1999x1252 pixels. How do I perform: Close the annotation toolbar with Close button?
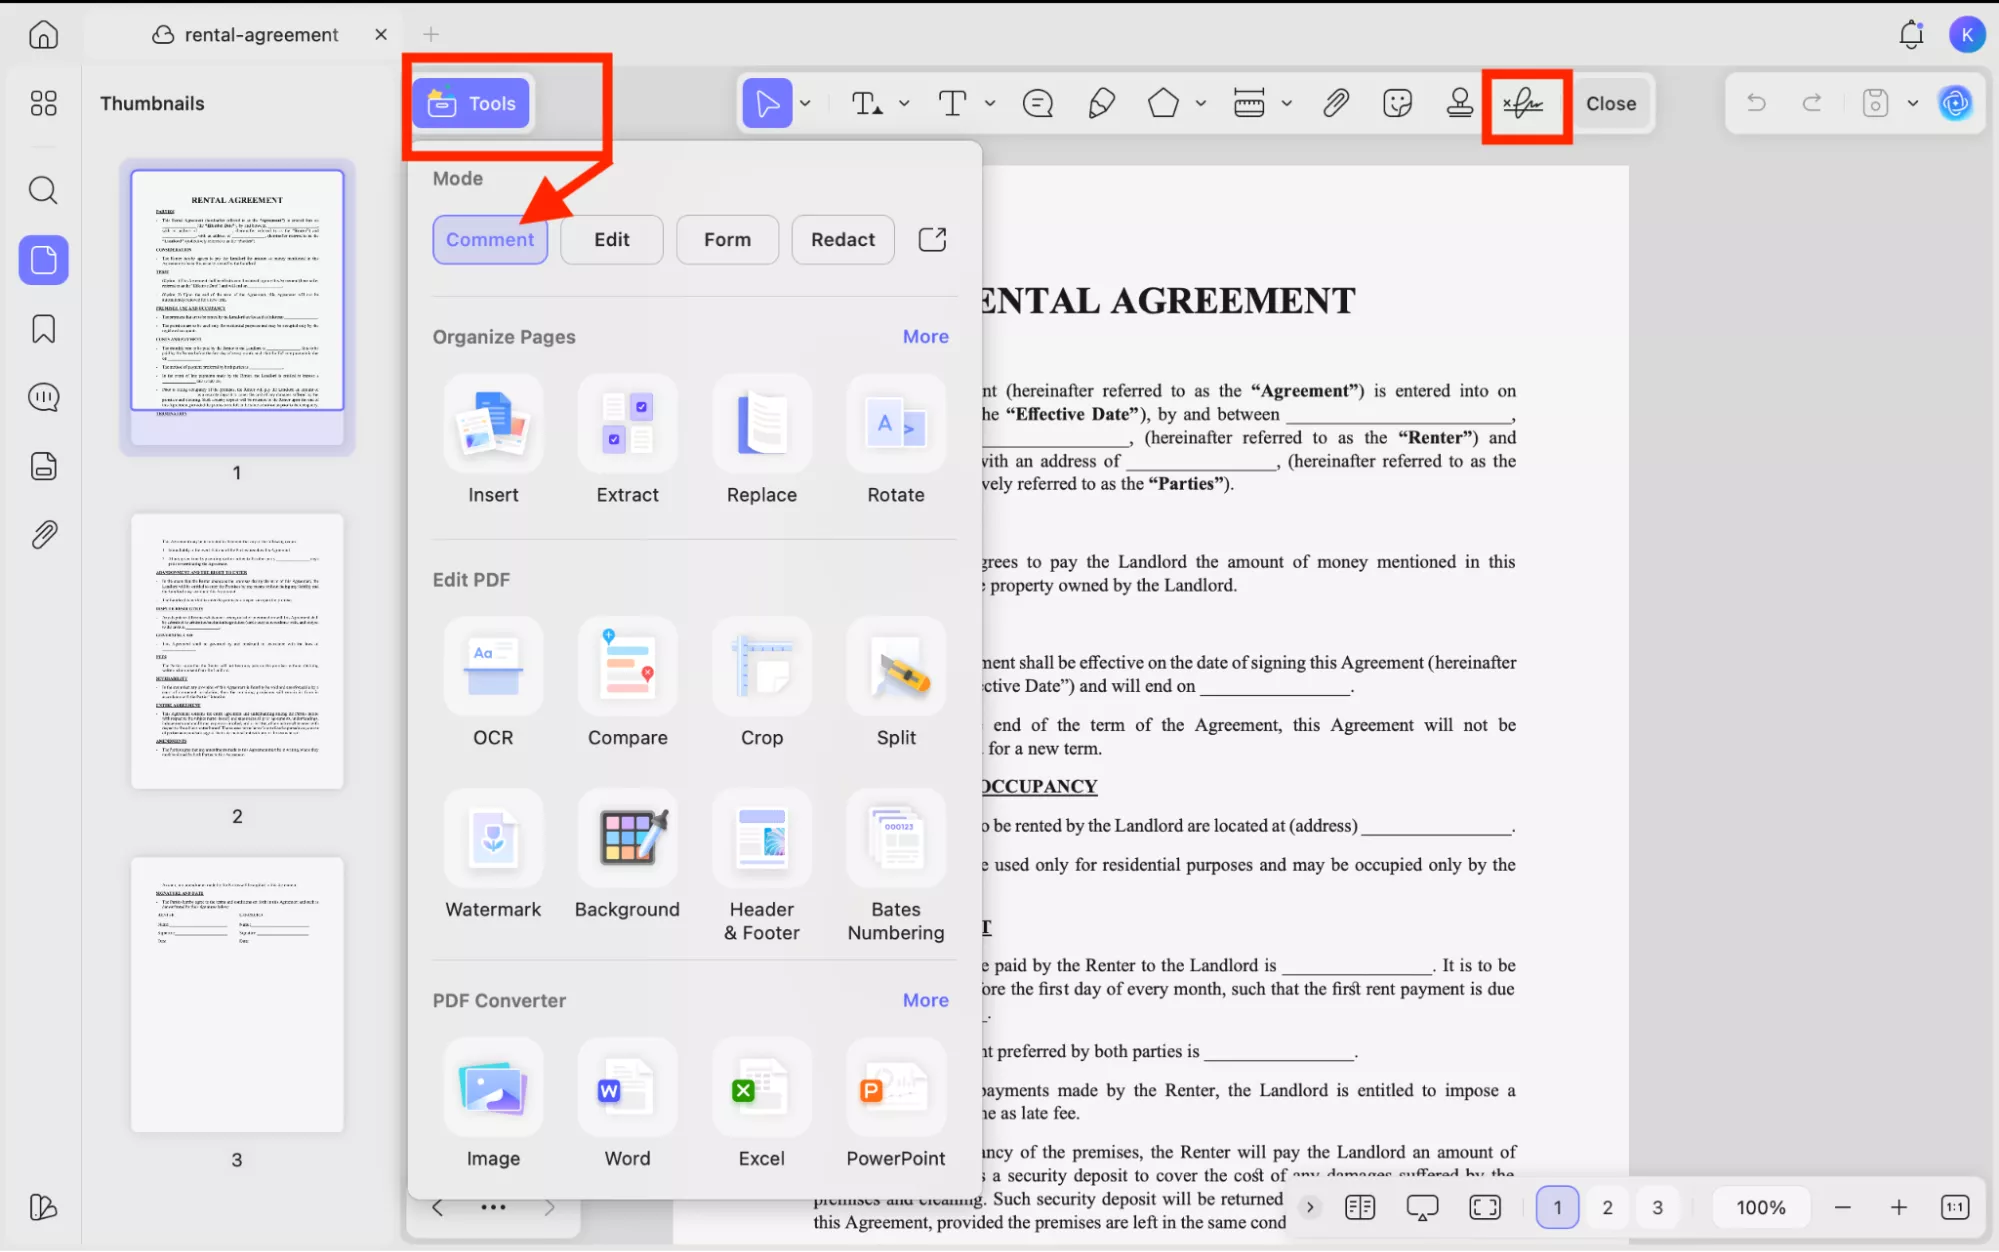tap(1610, 103)
